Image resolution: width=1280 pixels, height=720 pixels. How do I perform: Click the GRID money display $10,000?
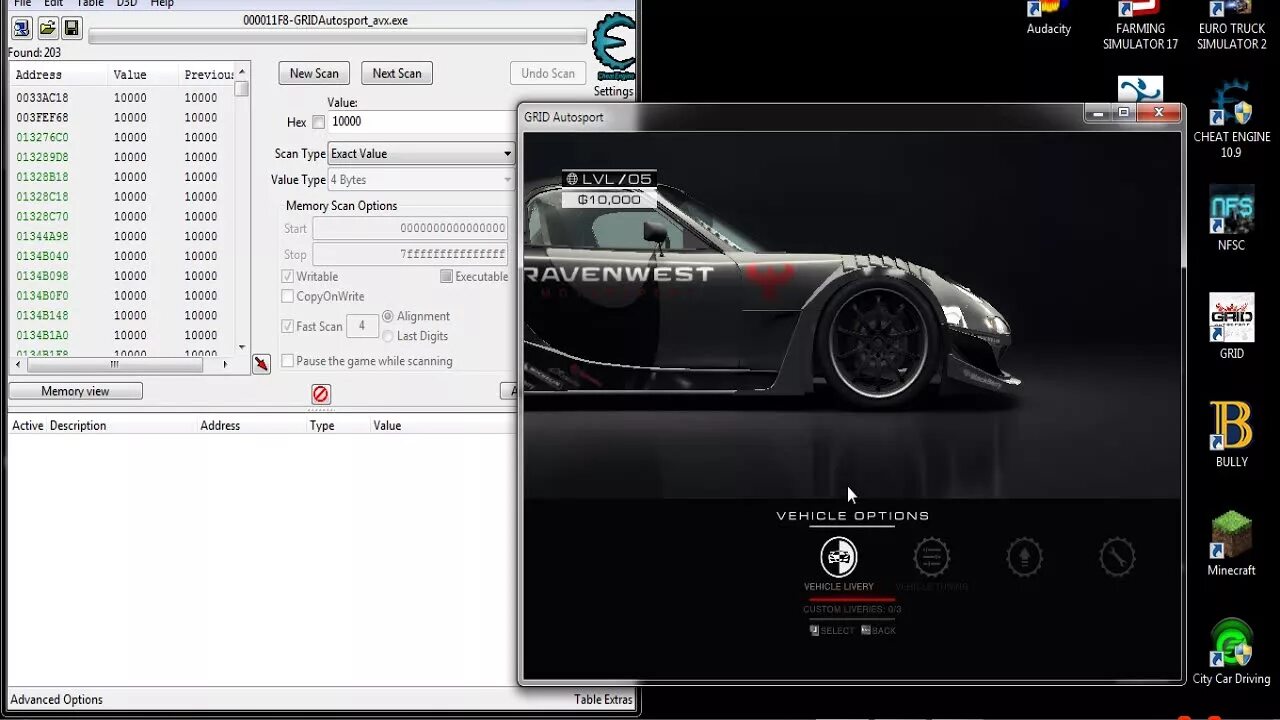(x=609, y=200)
